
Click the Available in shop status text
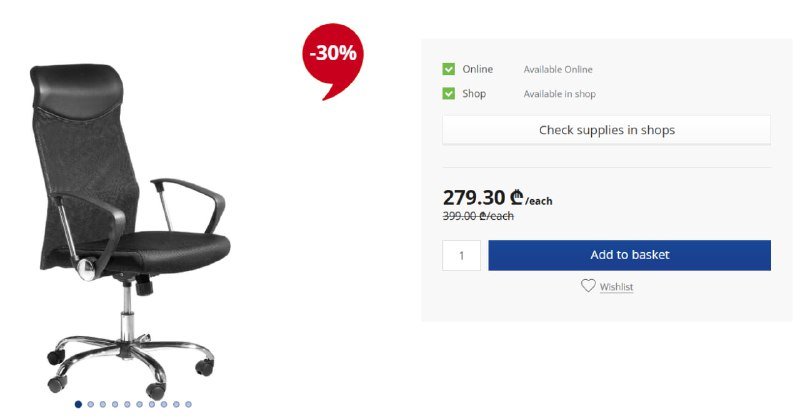point(559,94)
